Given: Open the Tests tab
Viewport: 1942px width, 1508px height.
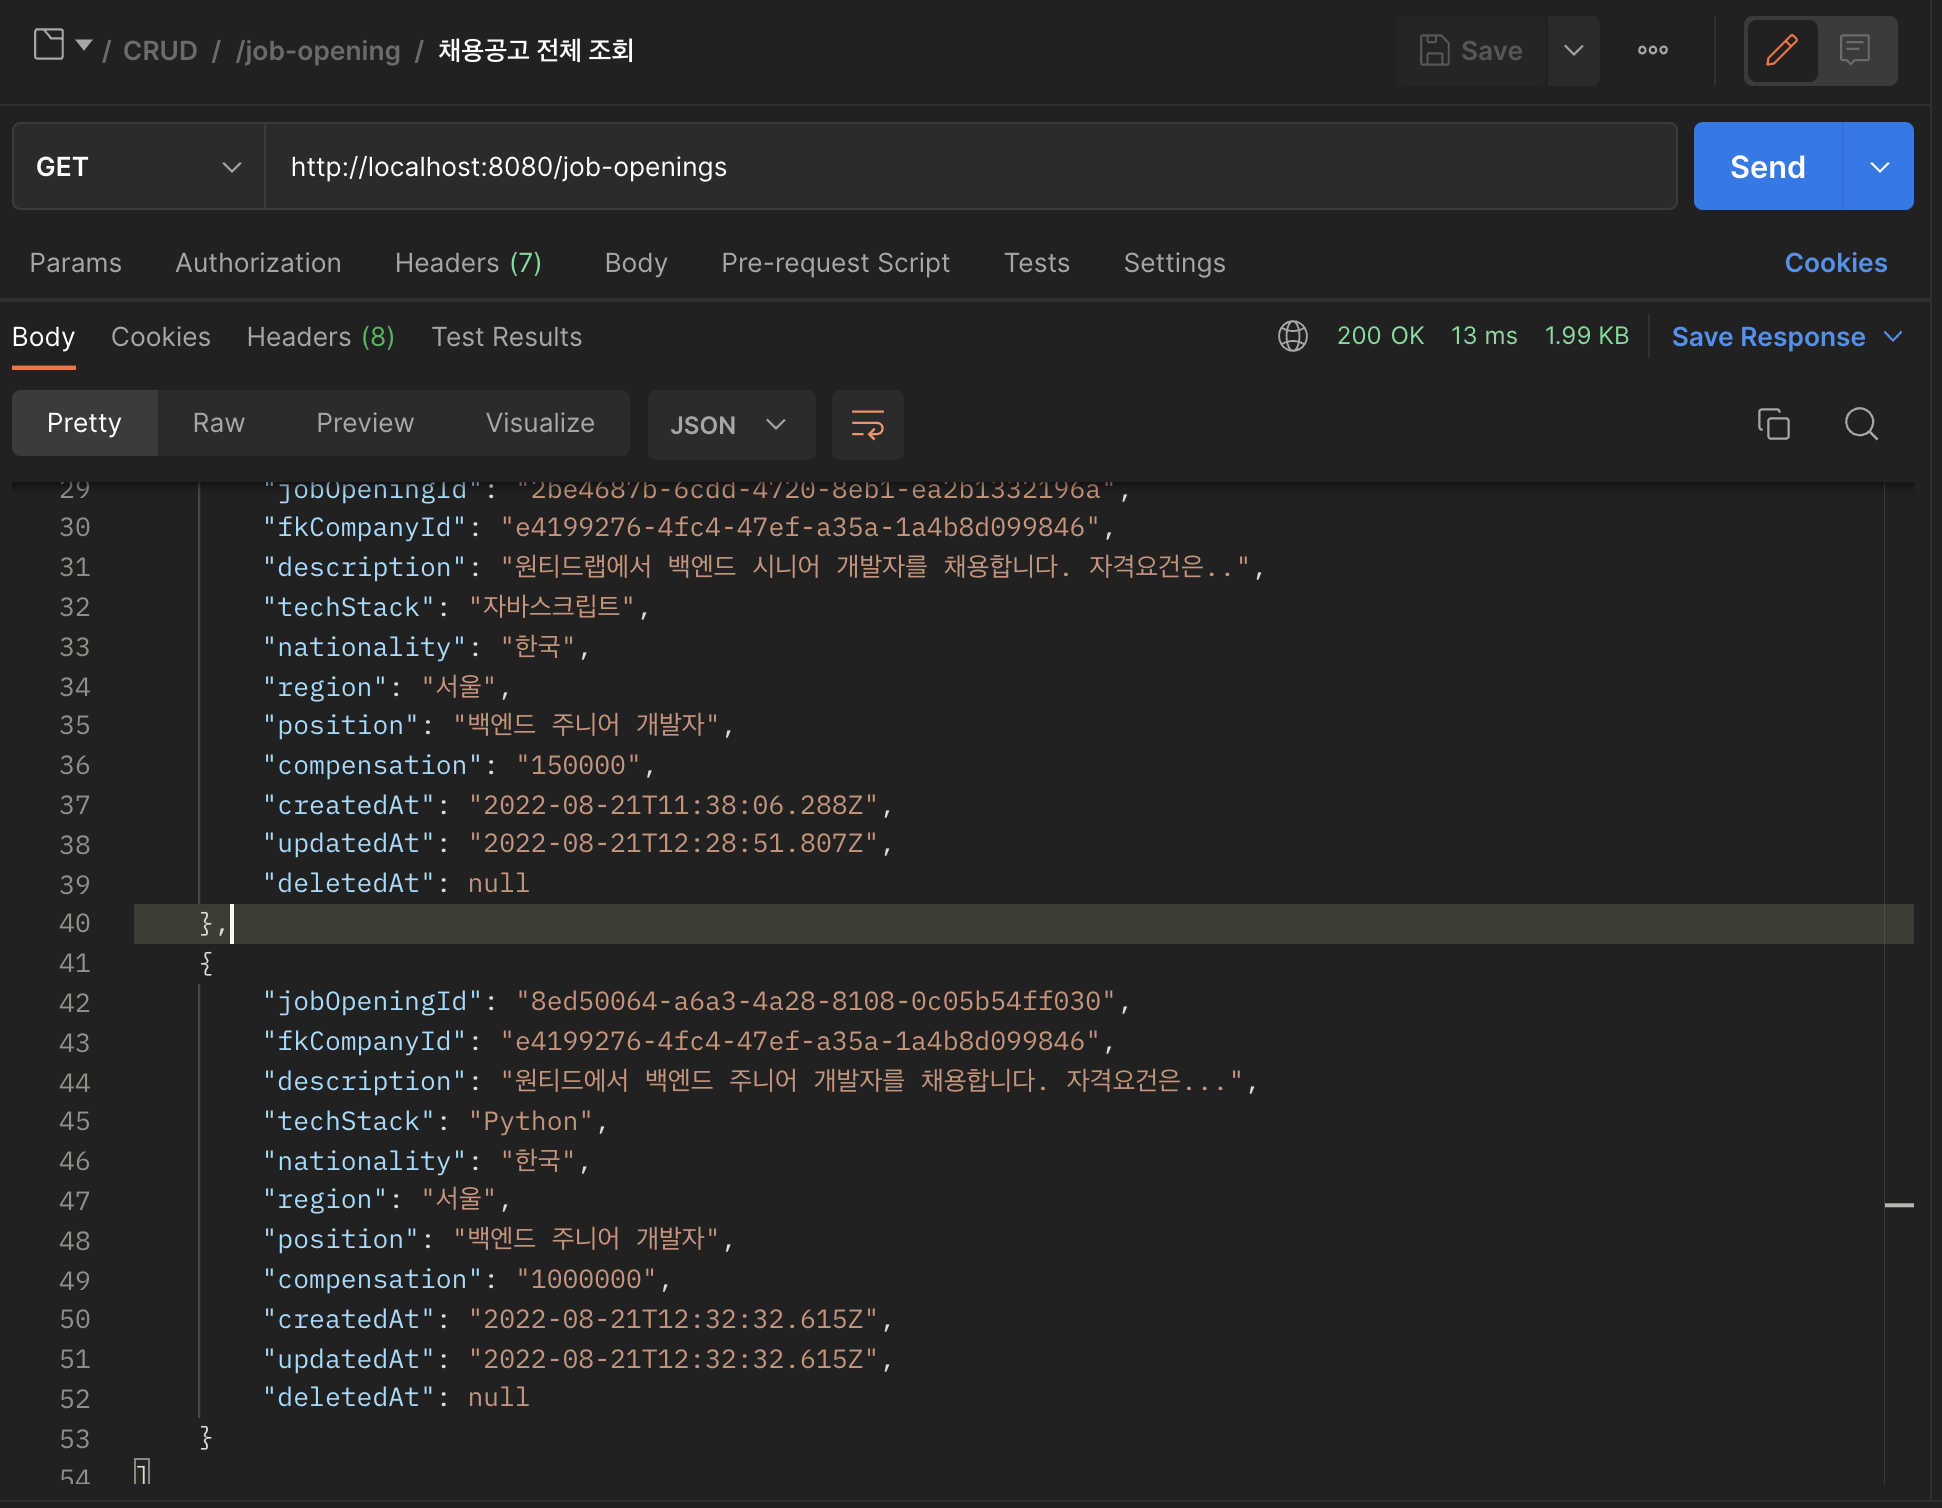Looking at the screenshot, I should [1037, 262].
